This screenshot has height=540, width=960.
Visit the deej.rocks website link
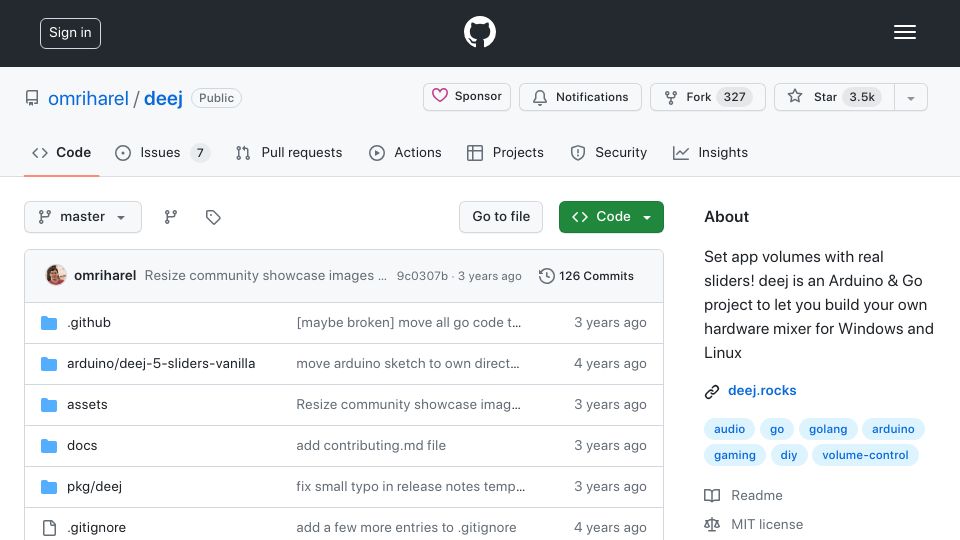[762, 391]
